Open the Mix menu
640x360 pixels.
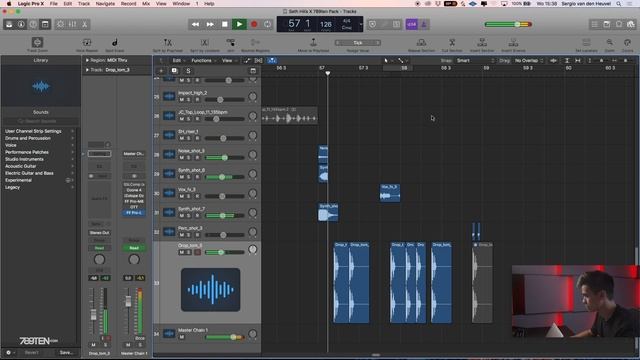click(x=146, y=4)
